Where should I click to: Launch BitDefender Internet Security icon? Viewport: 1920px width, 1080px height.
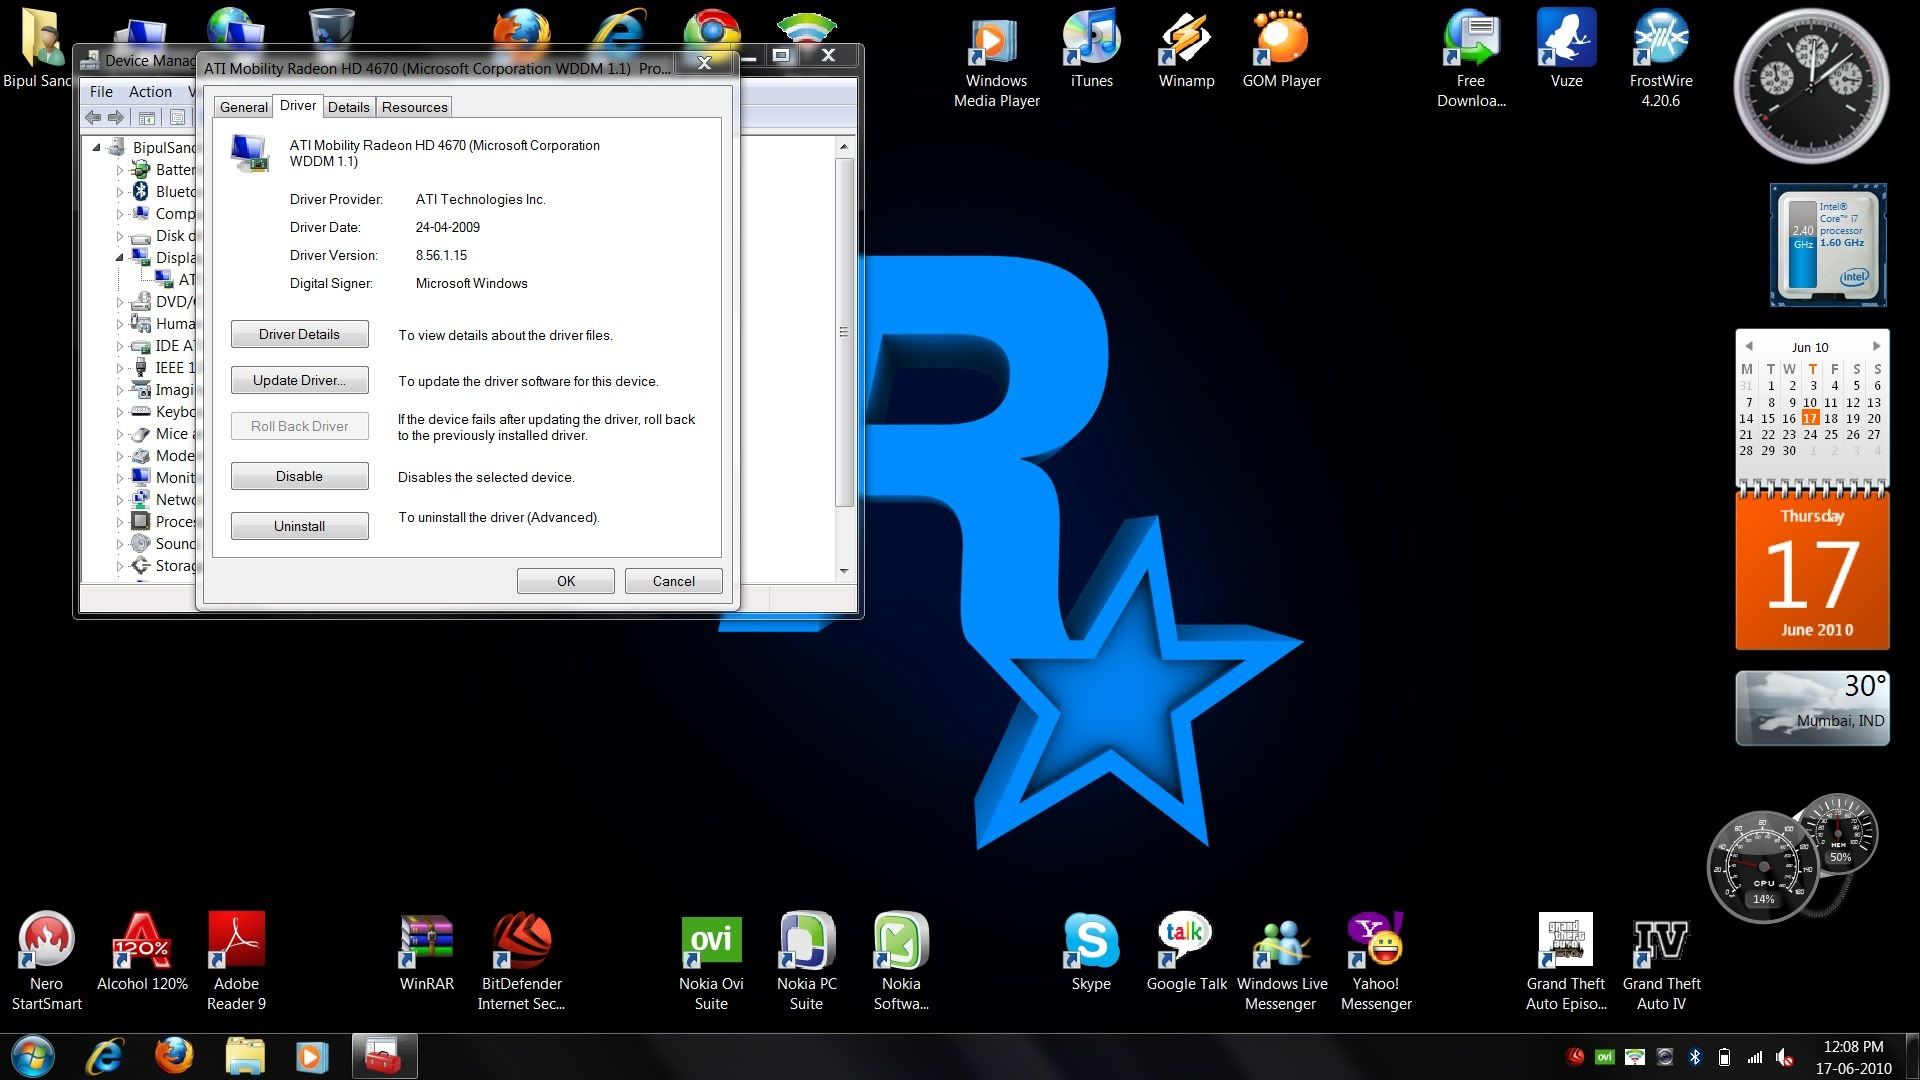coord(521,962)
